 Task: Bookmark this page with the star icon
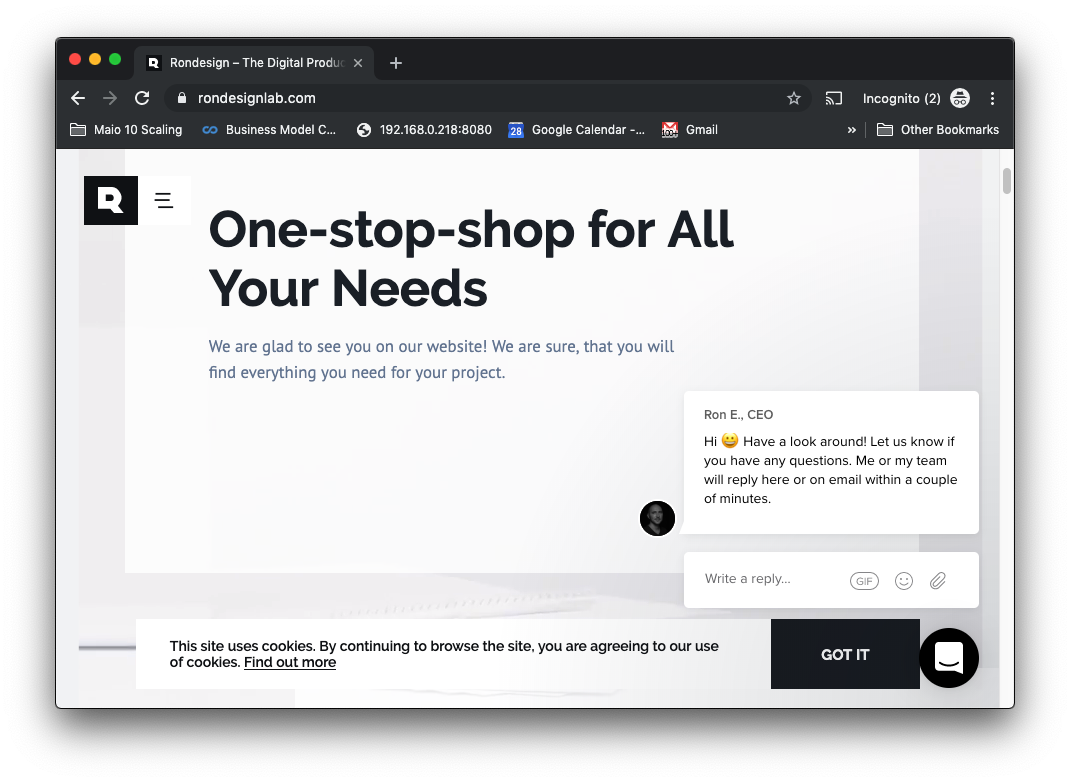point(793,98)
